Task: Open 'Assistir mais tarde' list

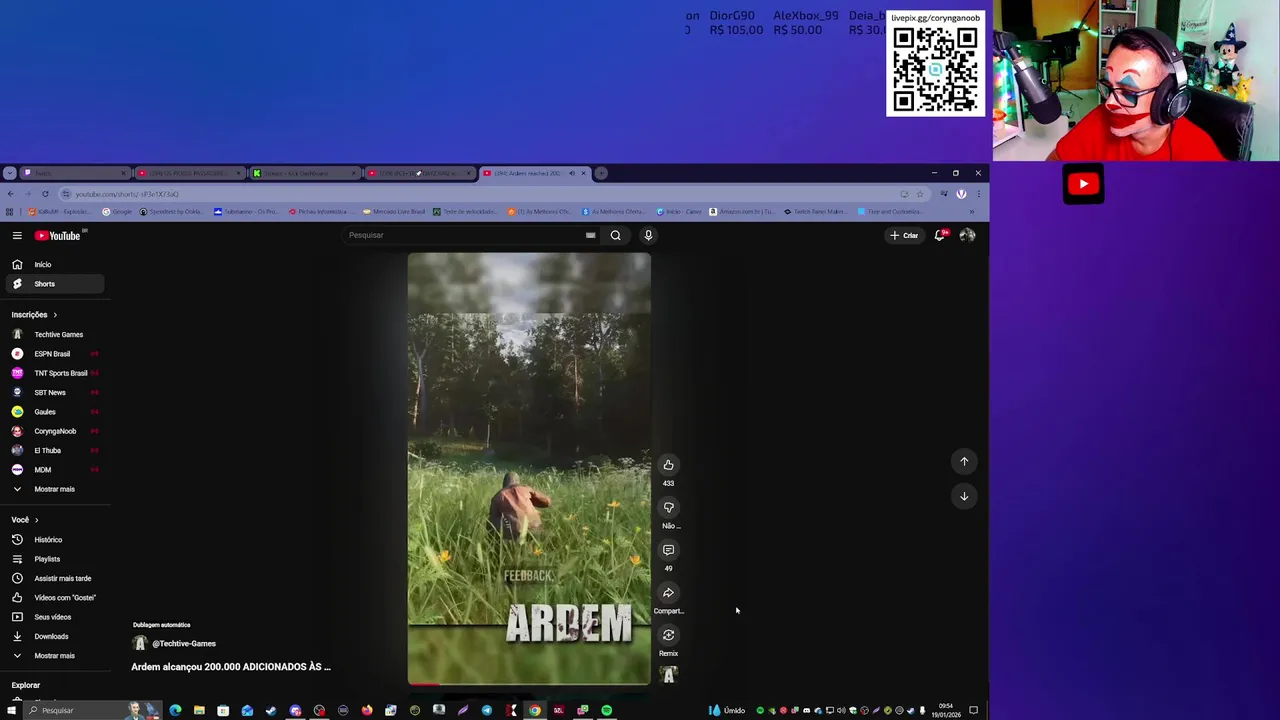Action: pyautogui.click(x=55, y=578)
